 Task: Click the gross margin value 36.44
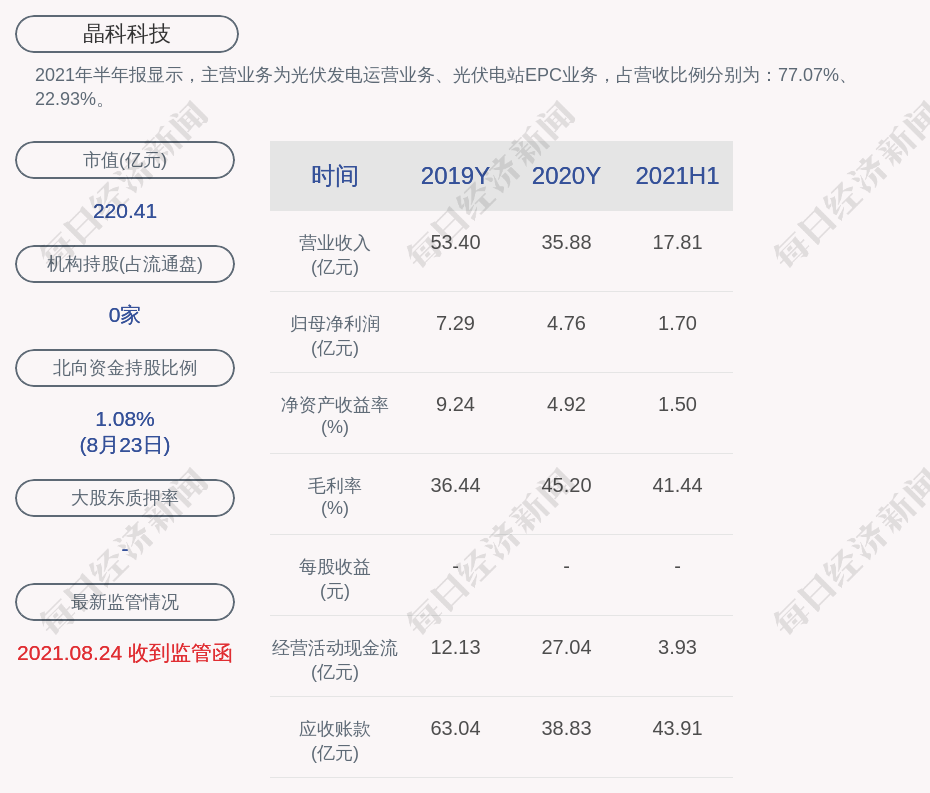[456, 485]
